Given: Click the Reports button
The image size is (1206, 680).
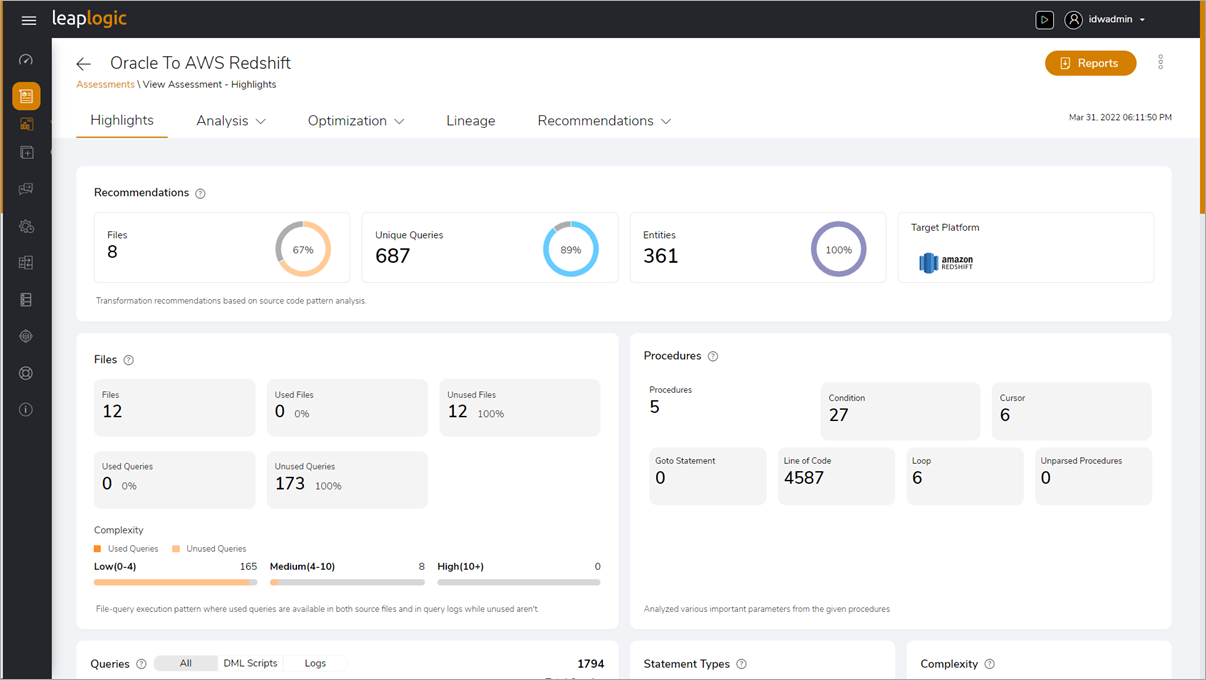Looking at the screenshot, I should pos(1091,63).
